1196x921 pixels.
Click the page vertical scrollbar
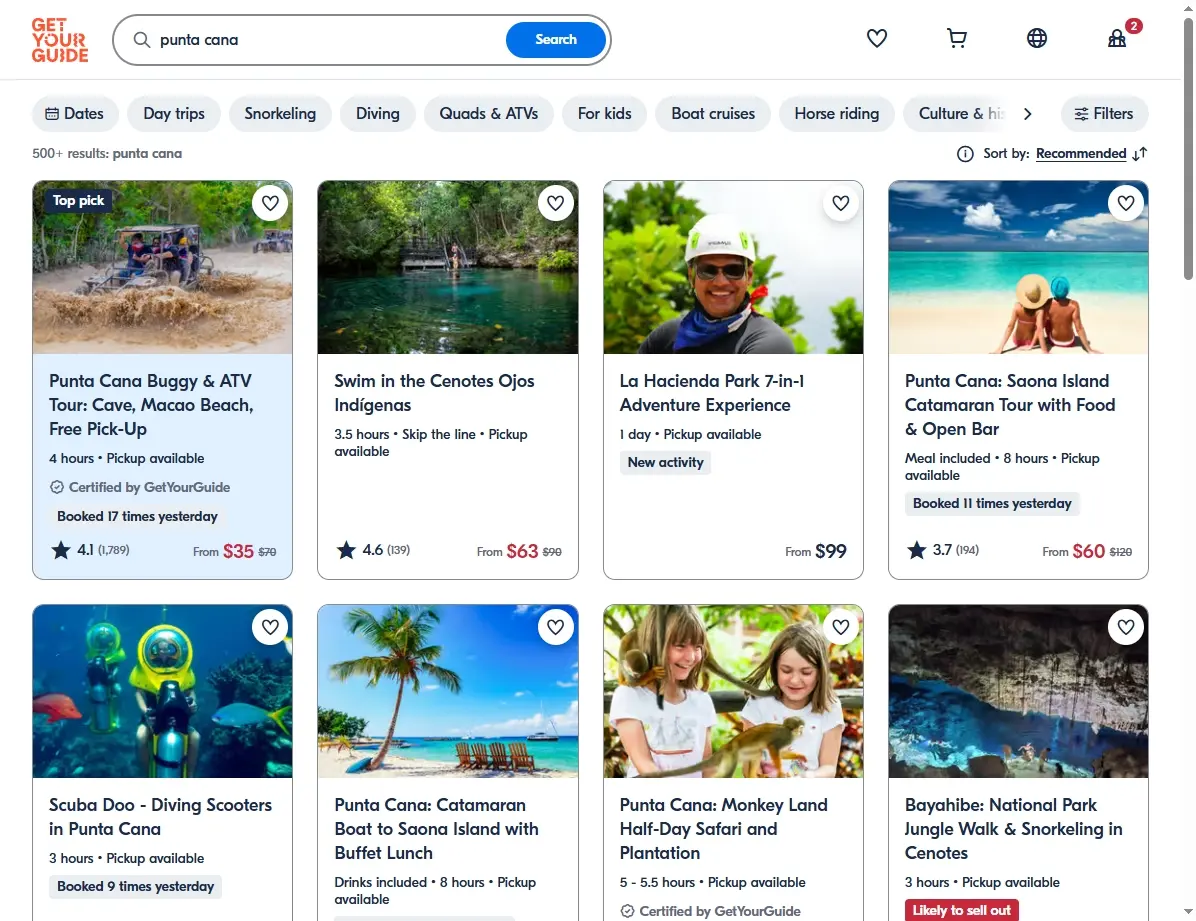coord(1188,149)
